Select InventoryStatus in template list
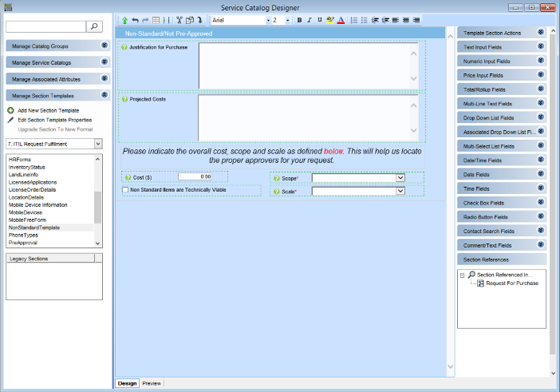The image size is (560, 392). click(27, 167)
